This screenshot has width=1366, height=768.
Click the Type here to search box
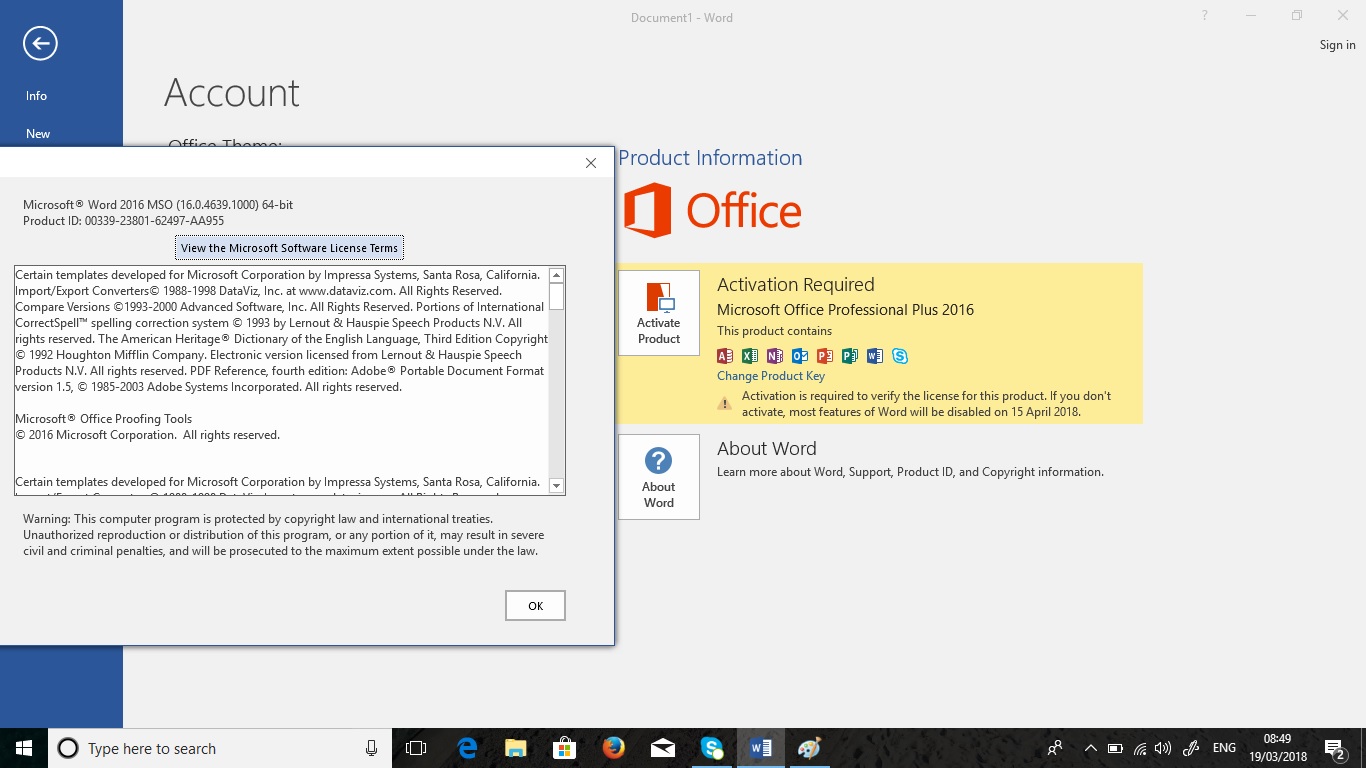tap(219, 748)
